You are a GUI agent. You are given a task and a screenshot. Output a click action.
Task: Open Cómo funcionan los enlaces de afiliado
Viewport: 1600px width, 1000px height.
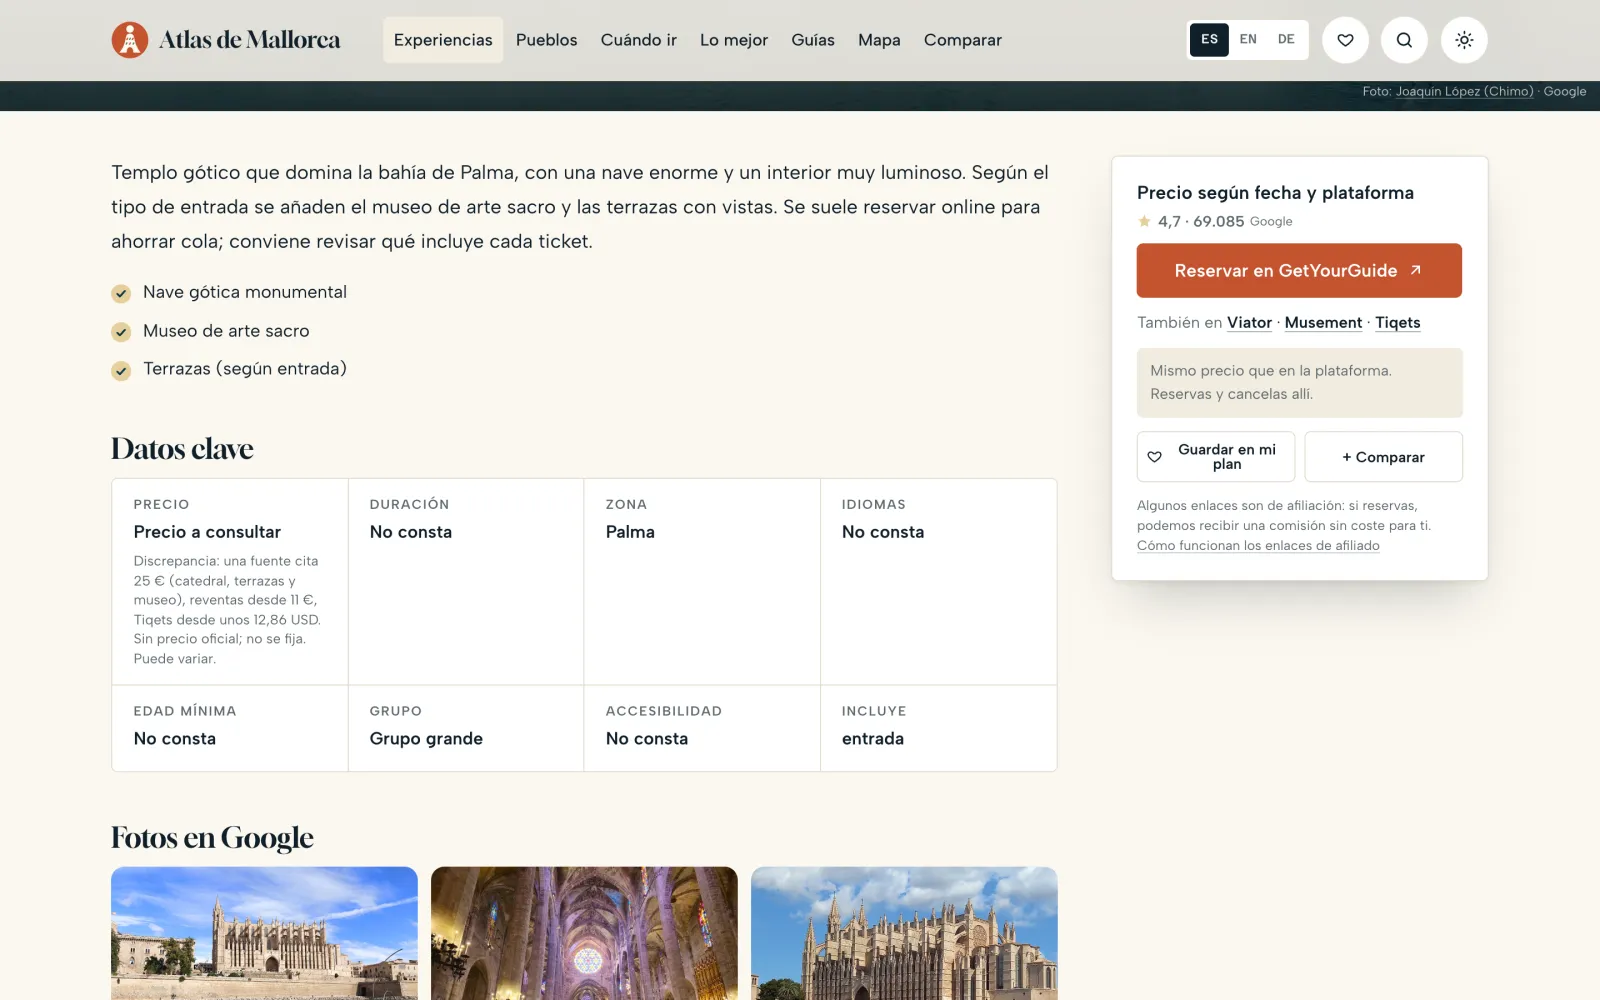click(x=1258, y=546)
